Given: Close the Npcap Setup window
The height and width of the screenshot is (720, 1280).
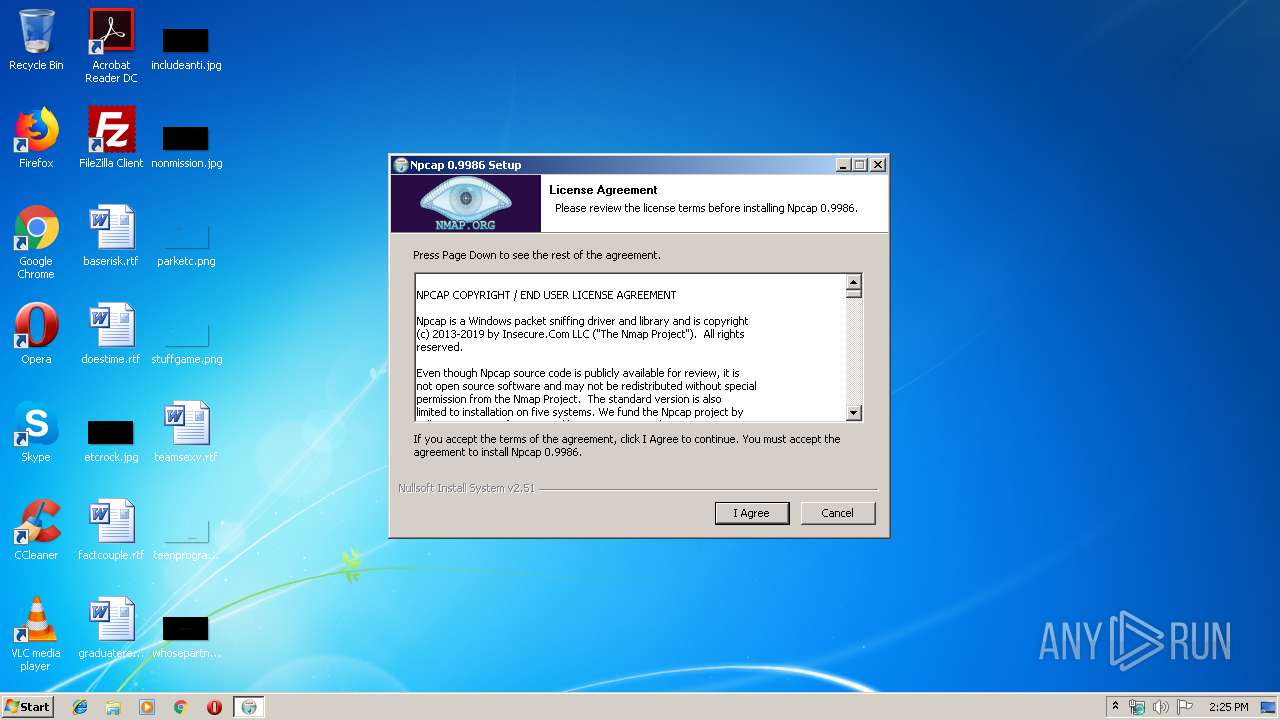Looking at the screenshot, I should click(878, 165).
